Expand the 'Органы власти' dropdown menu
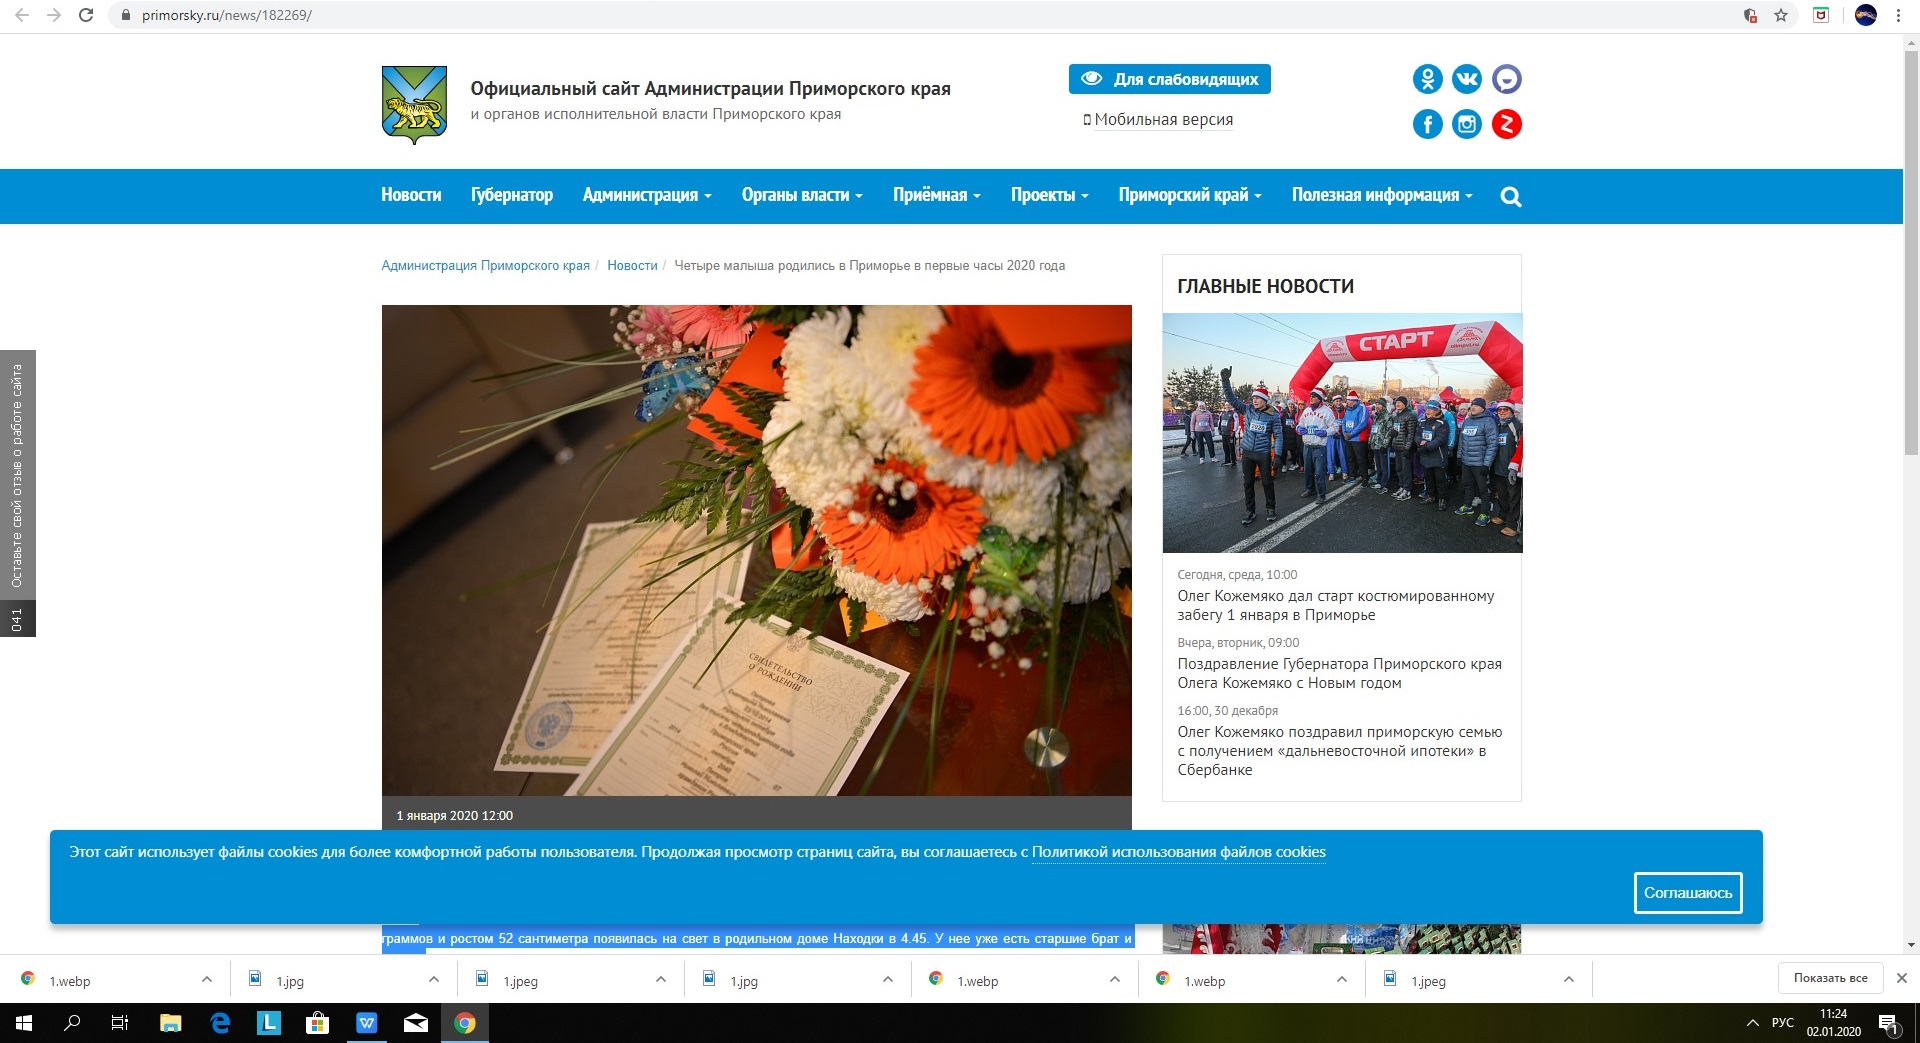1920x1043 pixels. point(802,195)
